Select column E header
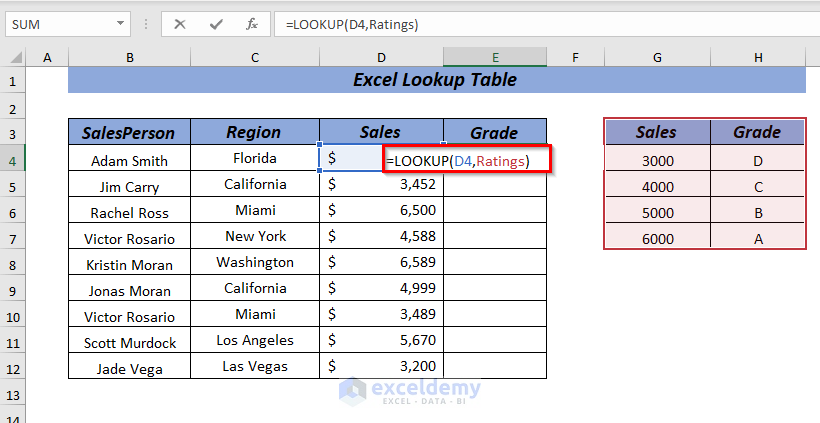This screenshot has height=423, width=820. 495,58
